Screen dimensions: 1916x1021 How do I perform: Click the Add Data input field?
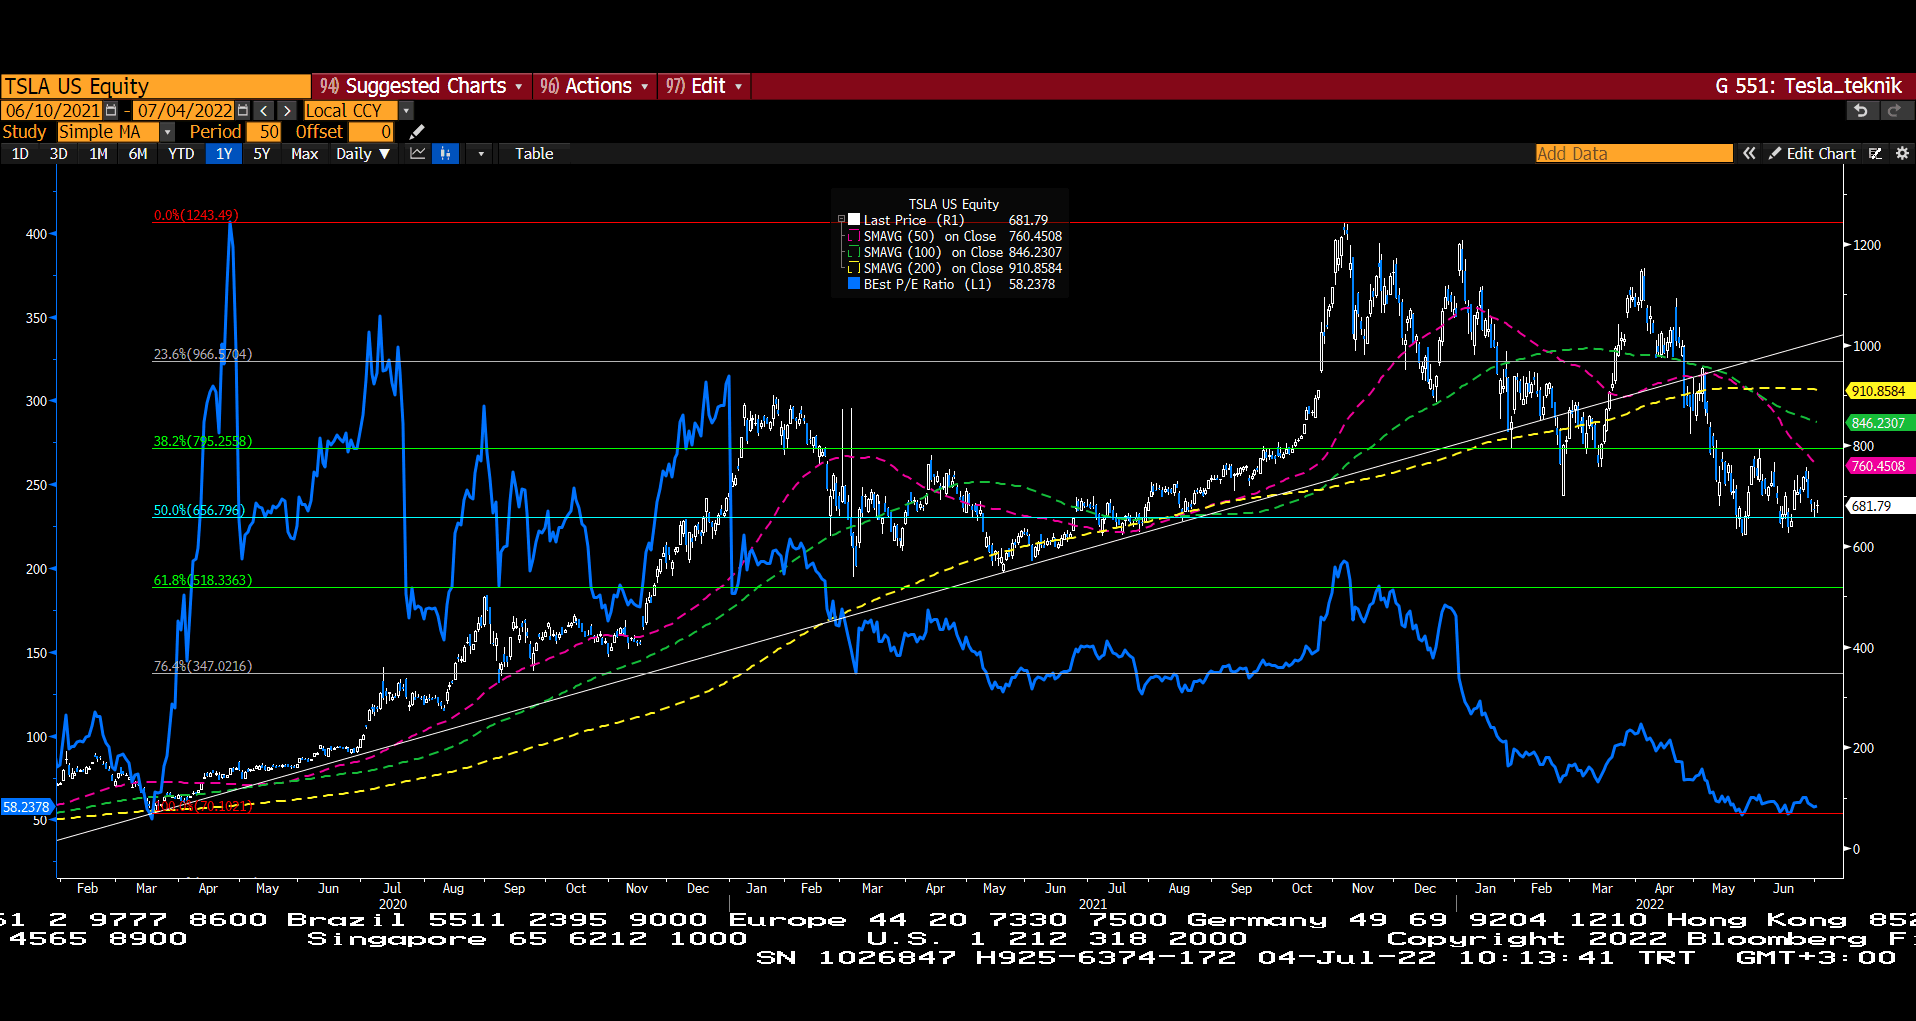(1634, 154)
